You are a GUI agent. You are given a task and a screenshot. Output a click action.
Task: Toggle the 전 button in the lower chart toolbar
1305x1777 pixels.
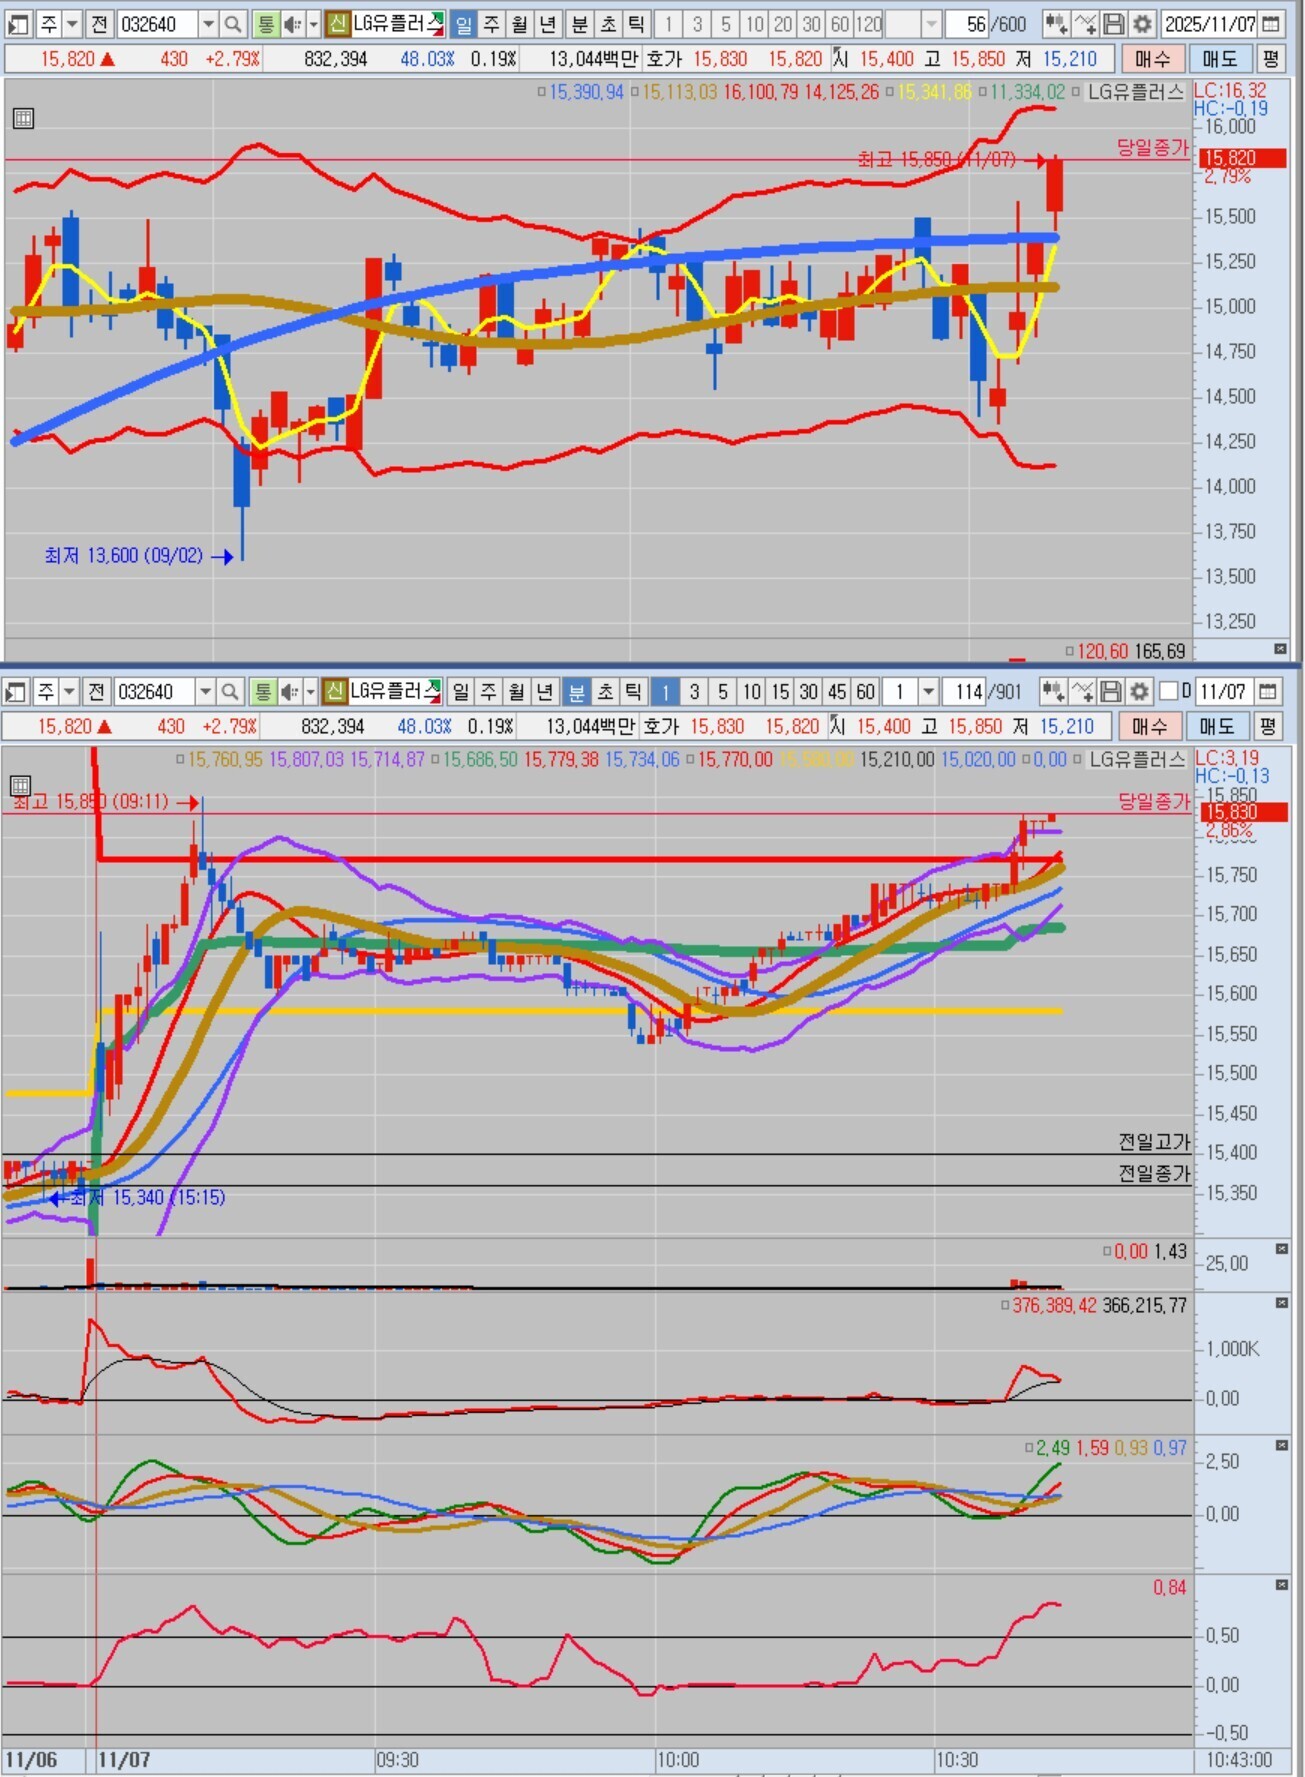click(x=96, y=691)
